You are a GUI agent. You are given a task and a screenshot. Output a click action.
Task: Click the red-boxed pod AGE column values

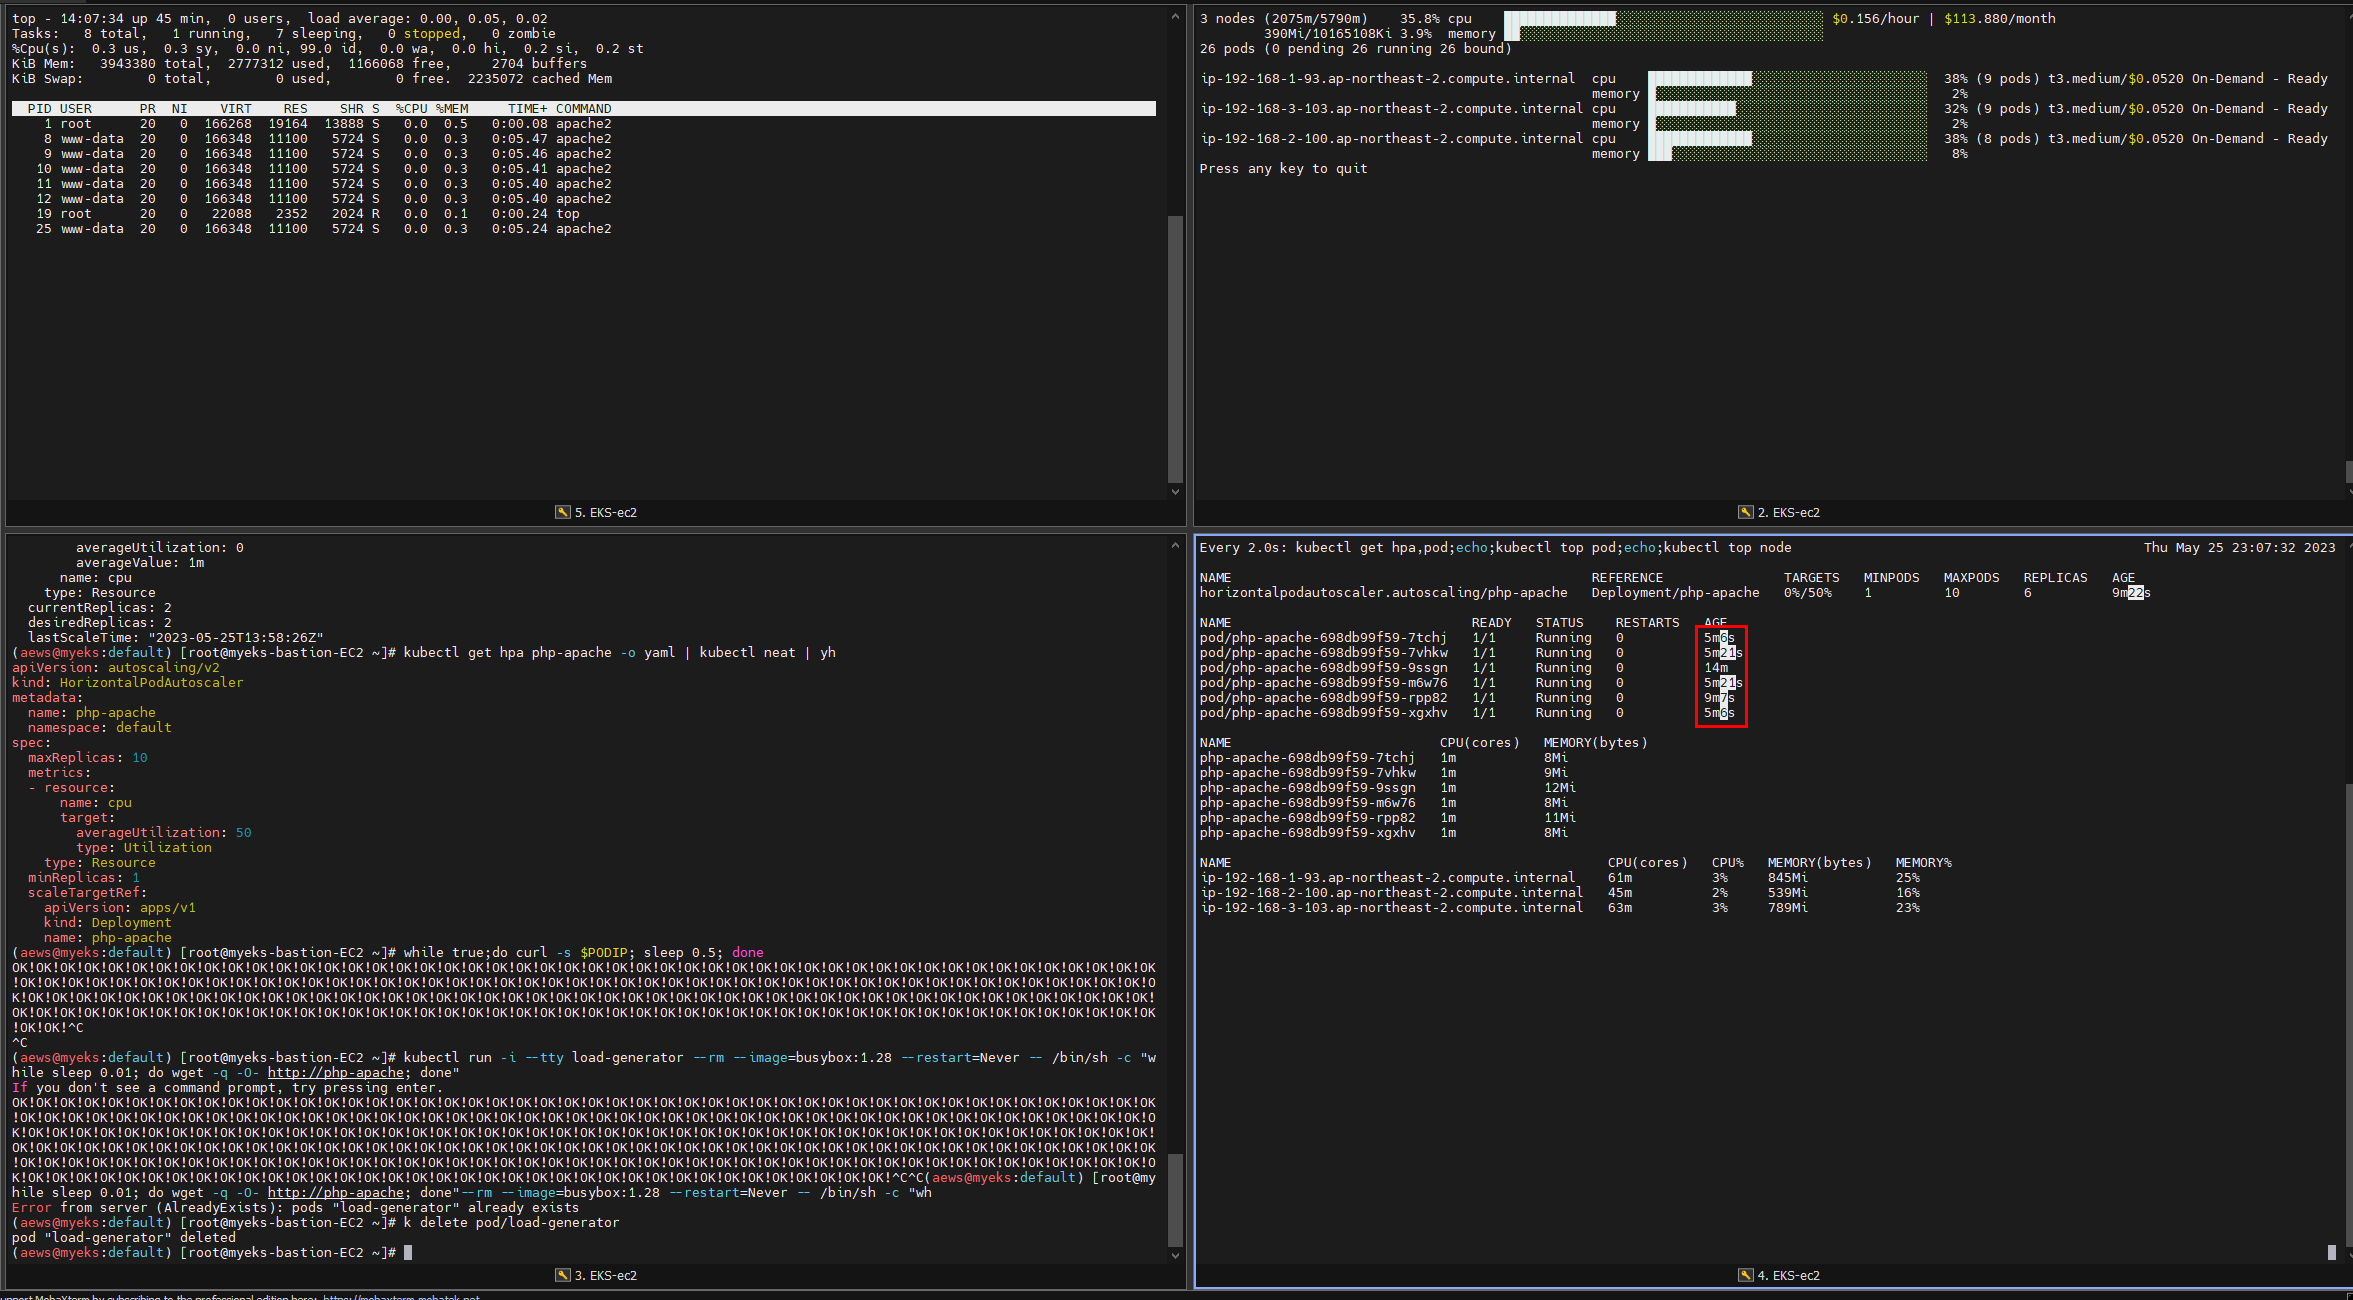coord(1721,675)
